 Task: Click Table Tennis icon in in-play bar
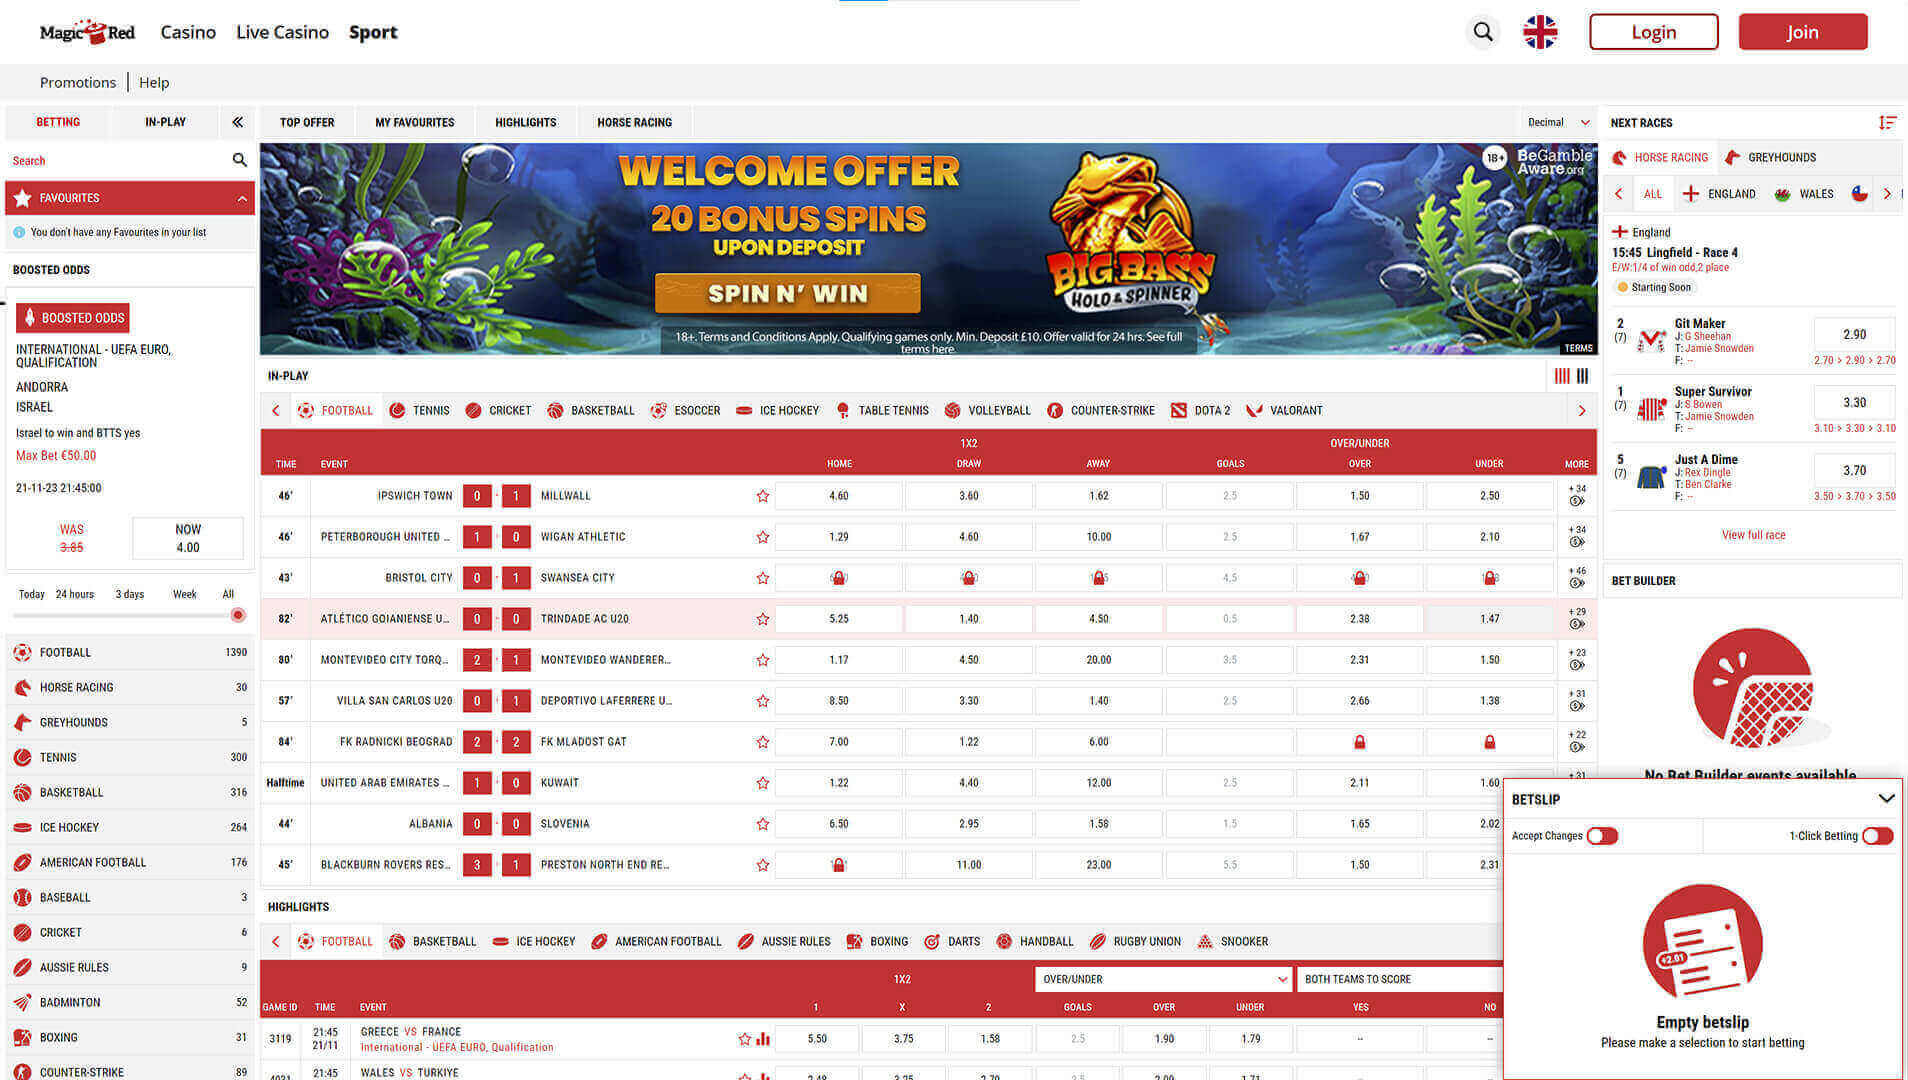coord(842,410)
